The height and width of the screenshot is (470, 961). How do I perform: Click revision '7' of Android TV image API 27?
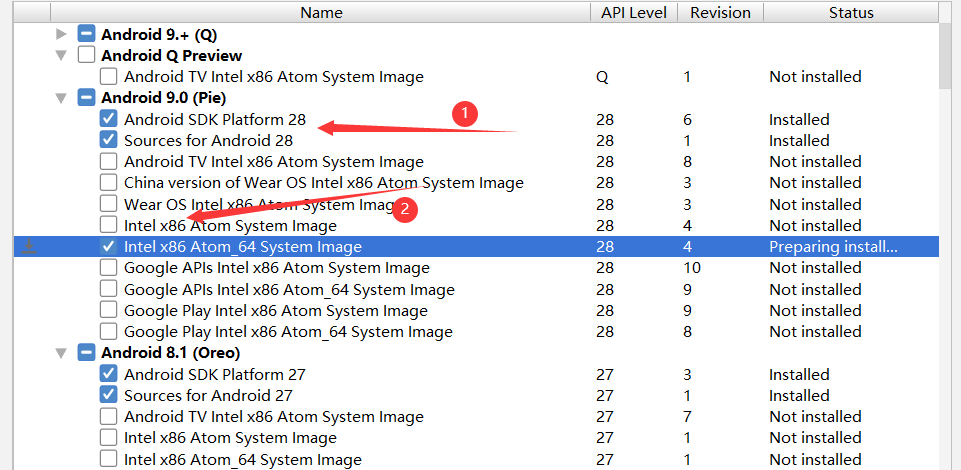click(x=687, y=417)
